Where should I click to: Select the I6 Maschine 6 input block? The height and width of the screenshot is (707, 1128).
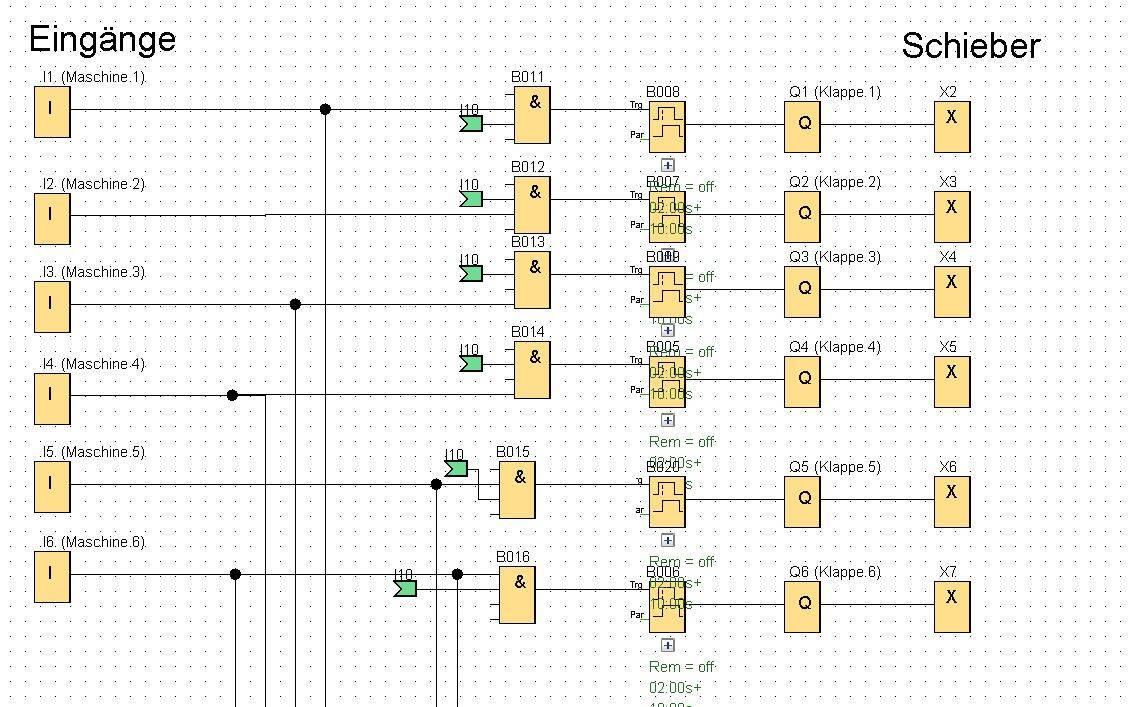point(52,576)
